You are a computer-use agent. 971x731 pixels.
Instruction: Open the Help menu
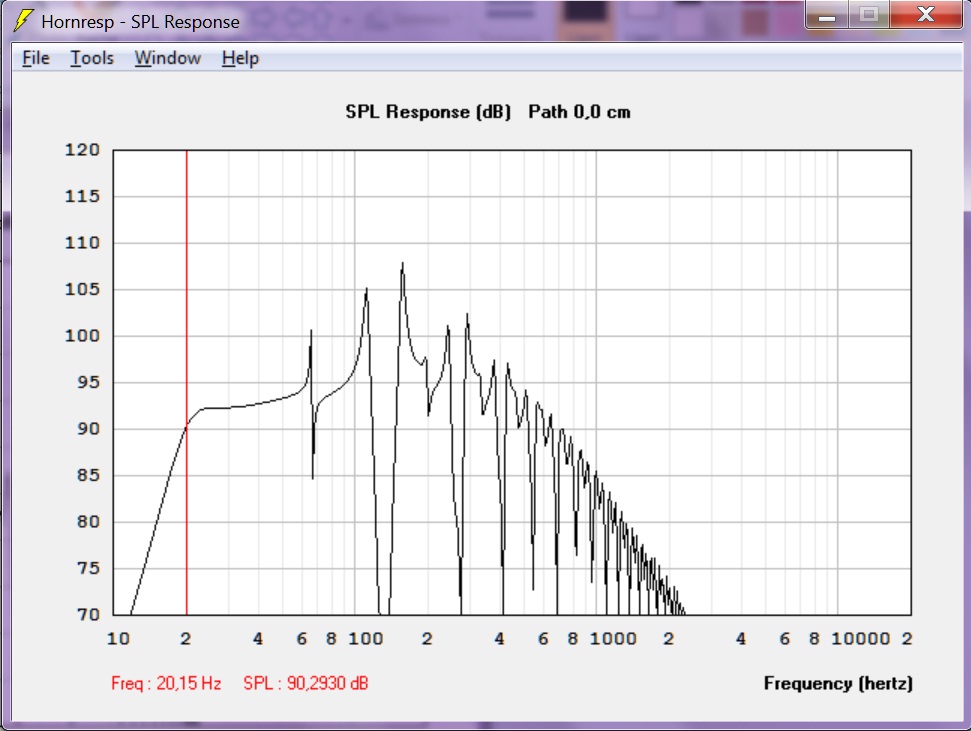click(x=240, y=58)
